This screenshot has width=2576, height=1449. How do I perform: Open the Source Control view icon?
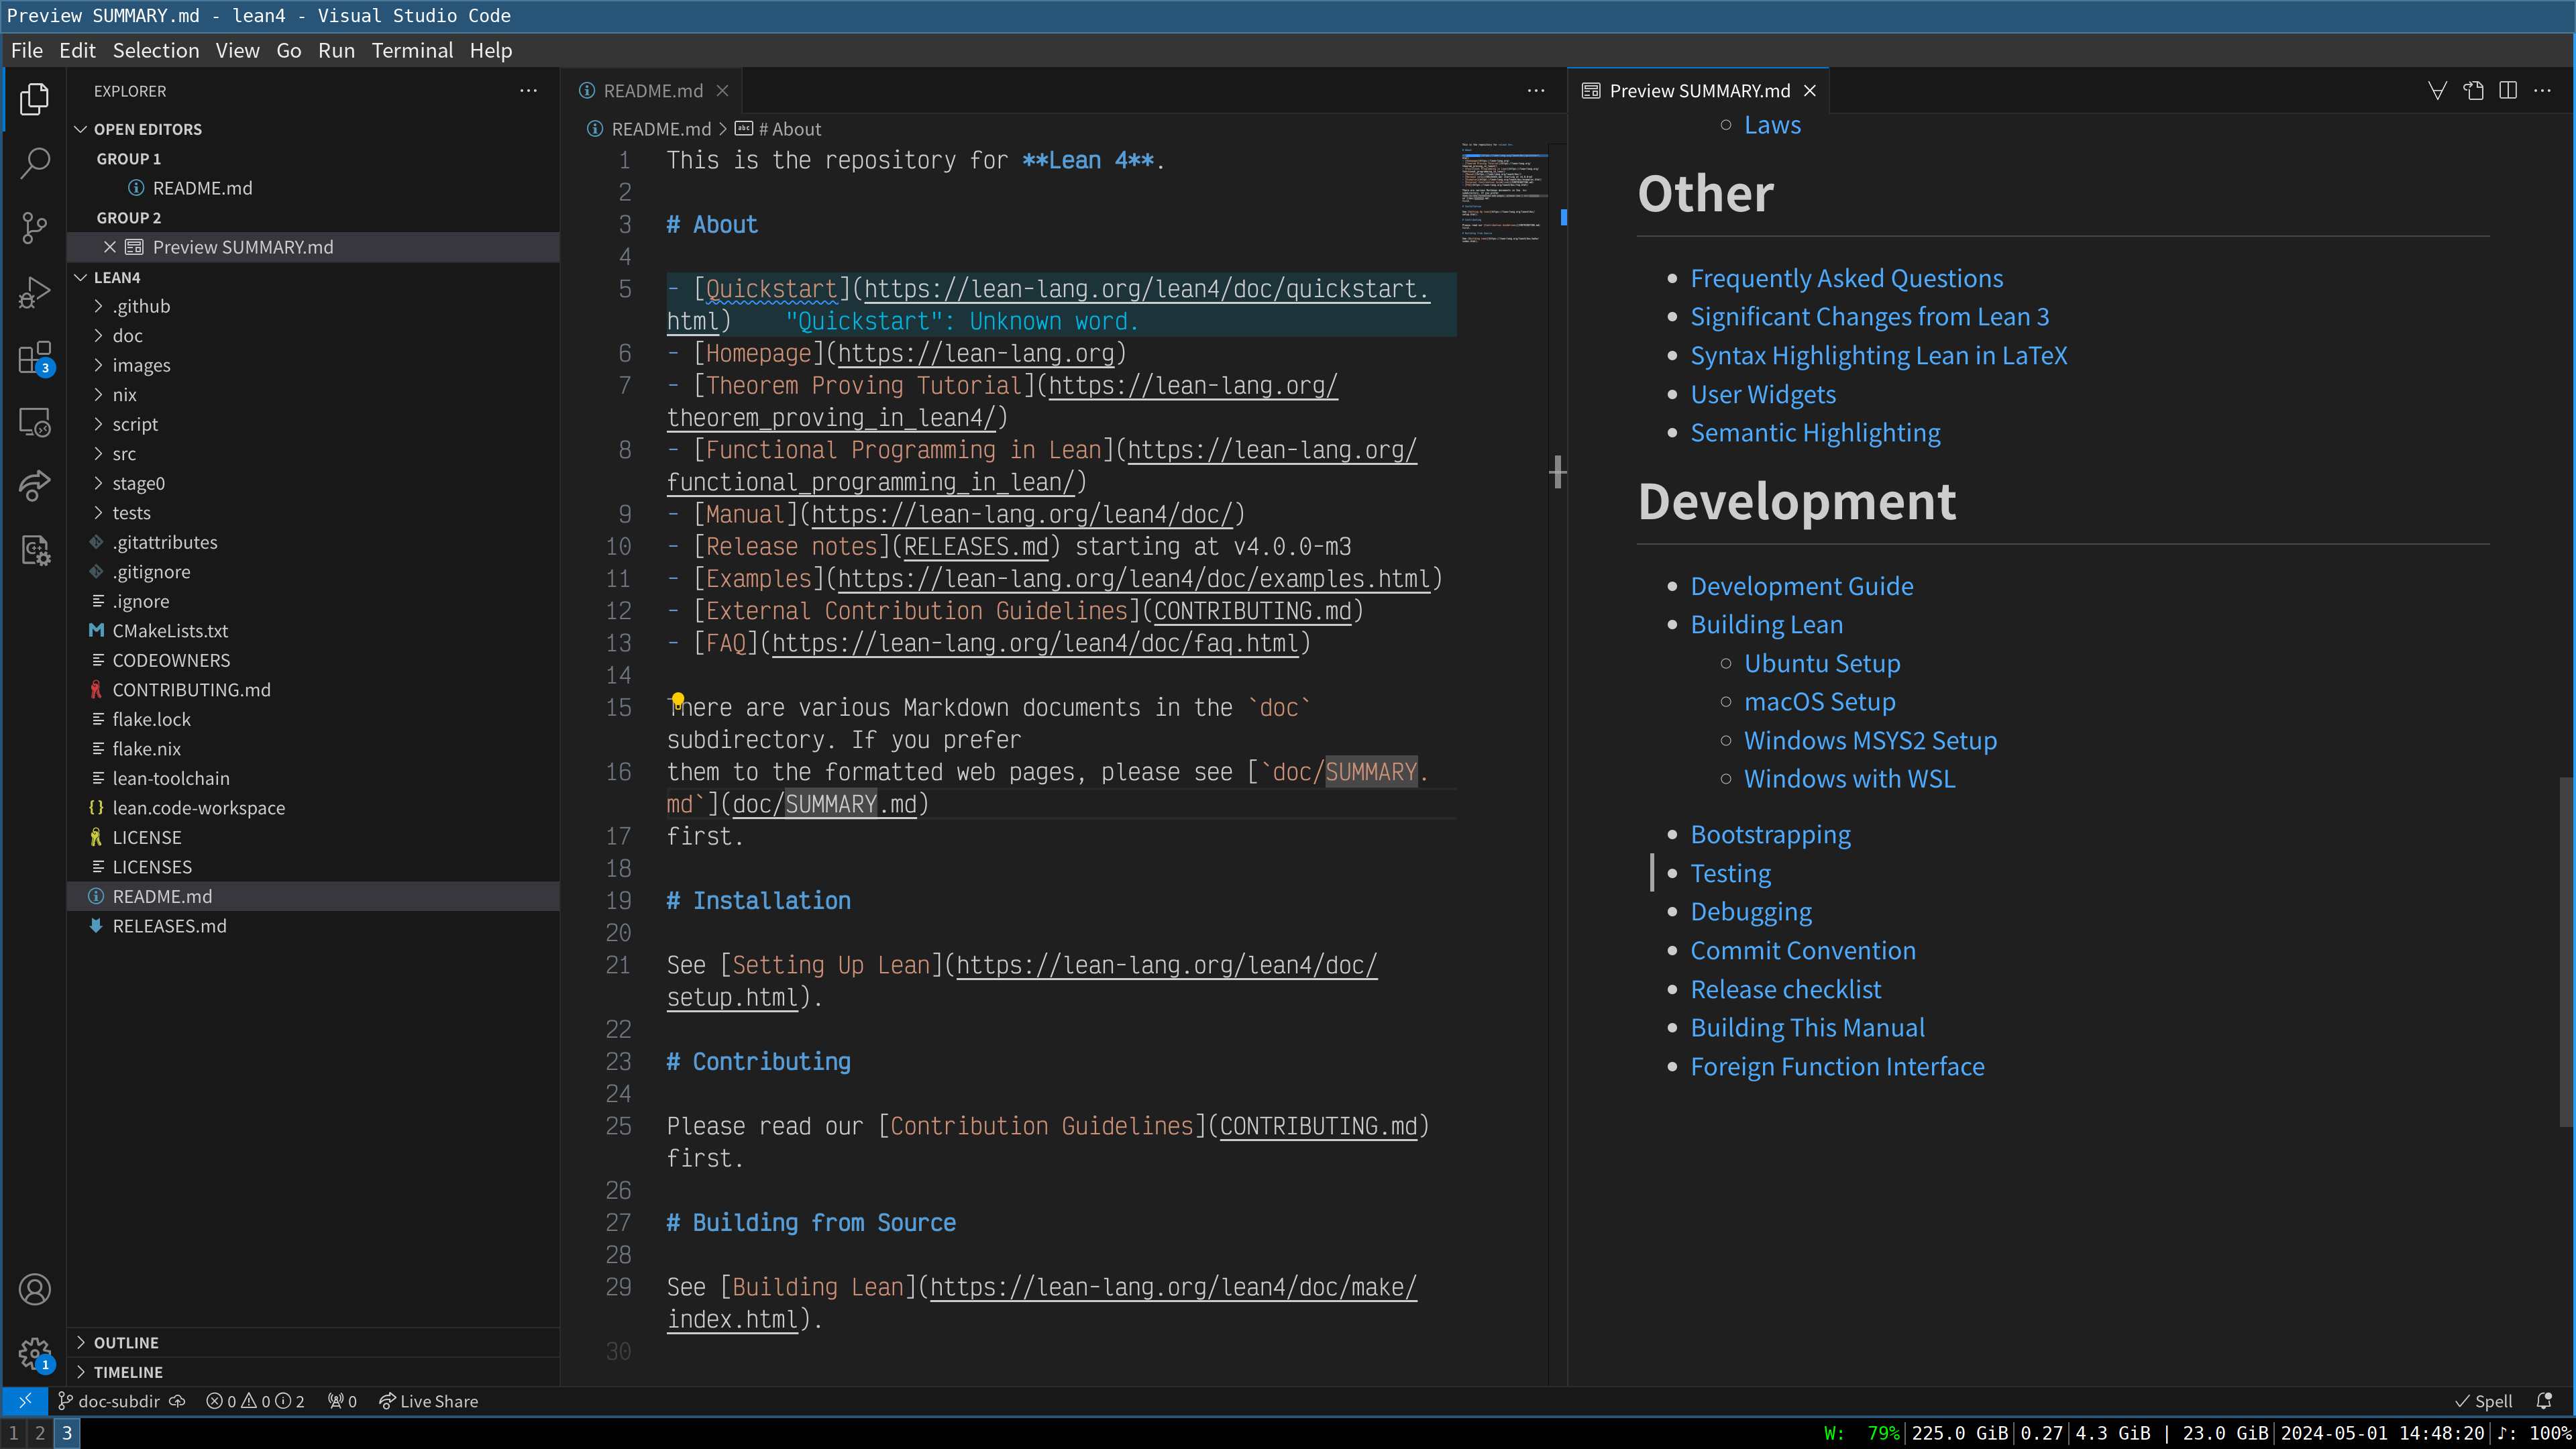[34, 228]
